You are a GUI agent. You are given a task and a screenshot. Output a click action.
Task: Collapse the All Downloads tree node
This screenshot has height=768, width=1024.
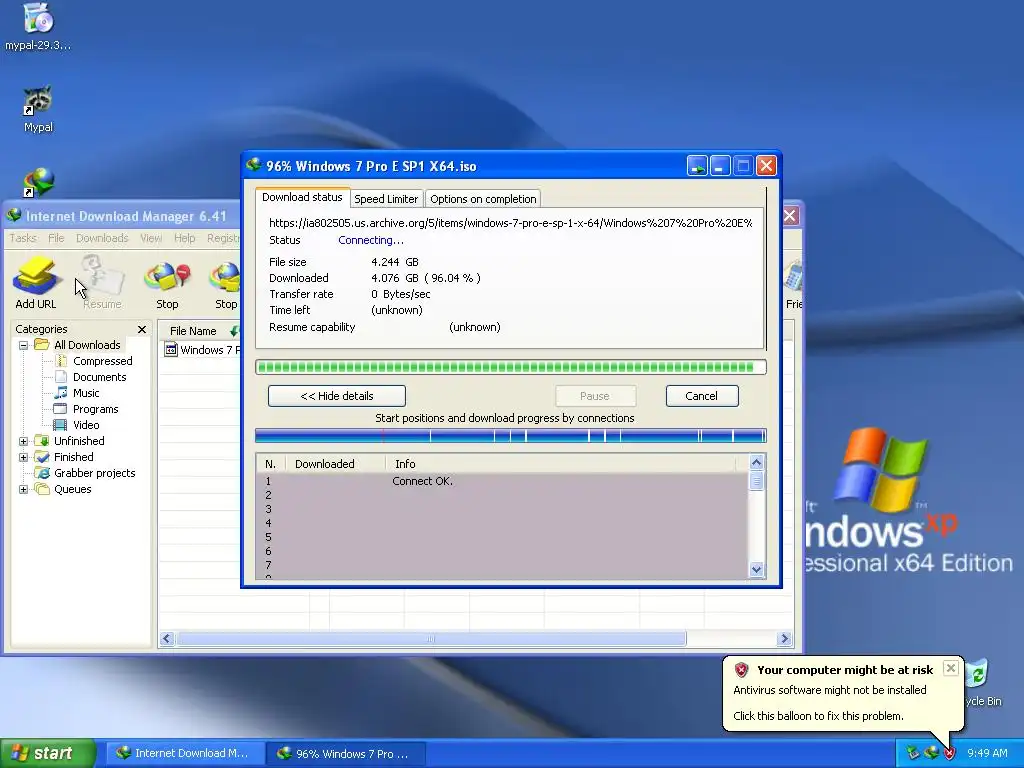tap(24, 345)
